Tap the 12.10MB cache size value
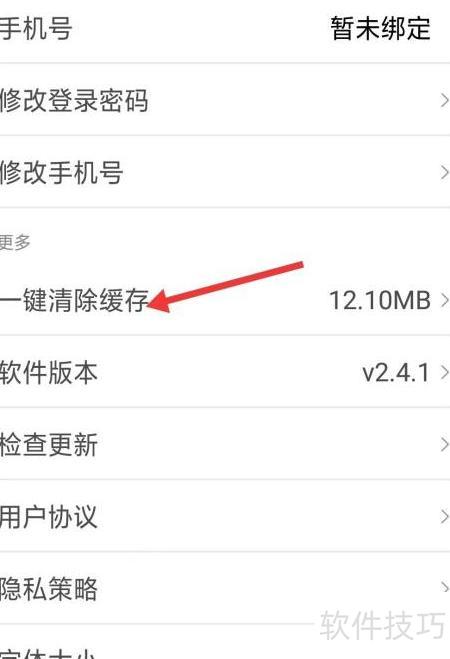The image size is (450, 659). [380, 301]
